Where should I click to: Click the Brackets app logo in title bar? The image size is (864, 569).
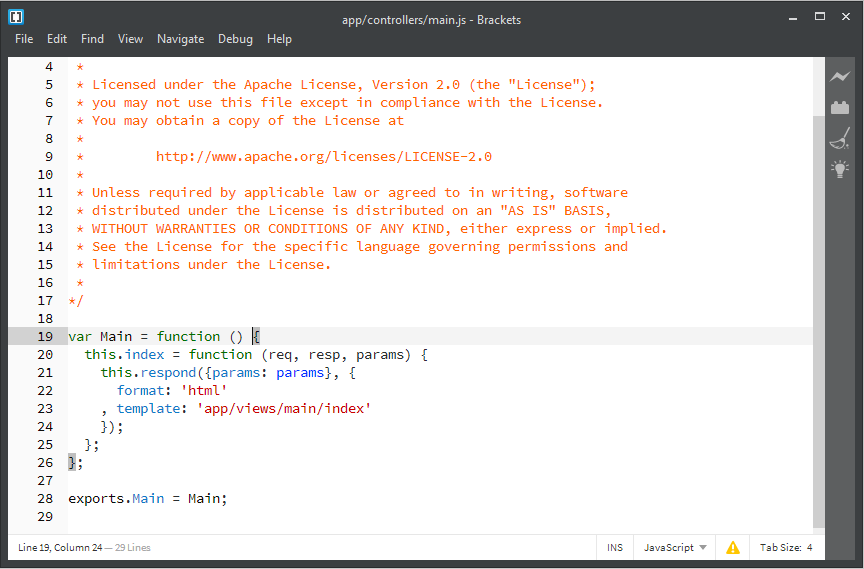coord(16,18)
